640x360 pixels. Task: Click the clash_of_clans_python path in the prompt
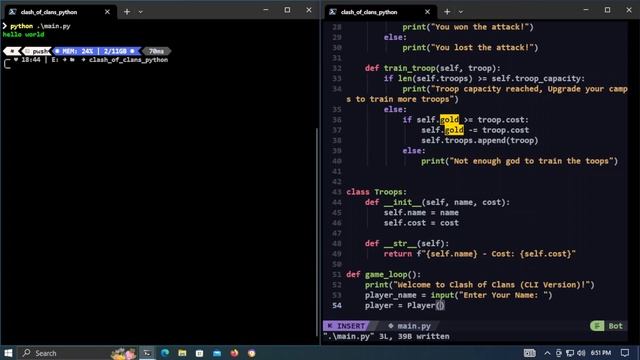tap(128, 60)
